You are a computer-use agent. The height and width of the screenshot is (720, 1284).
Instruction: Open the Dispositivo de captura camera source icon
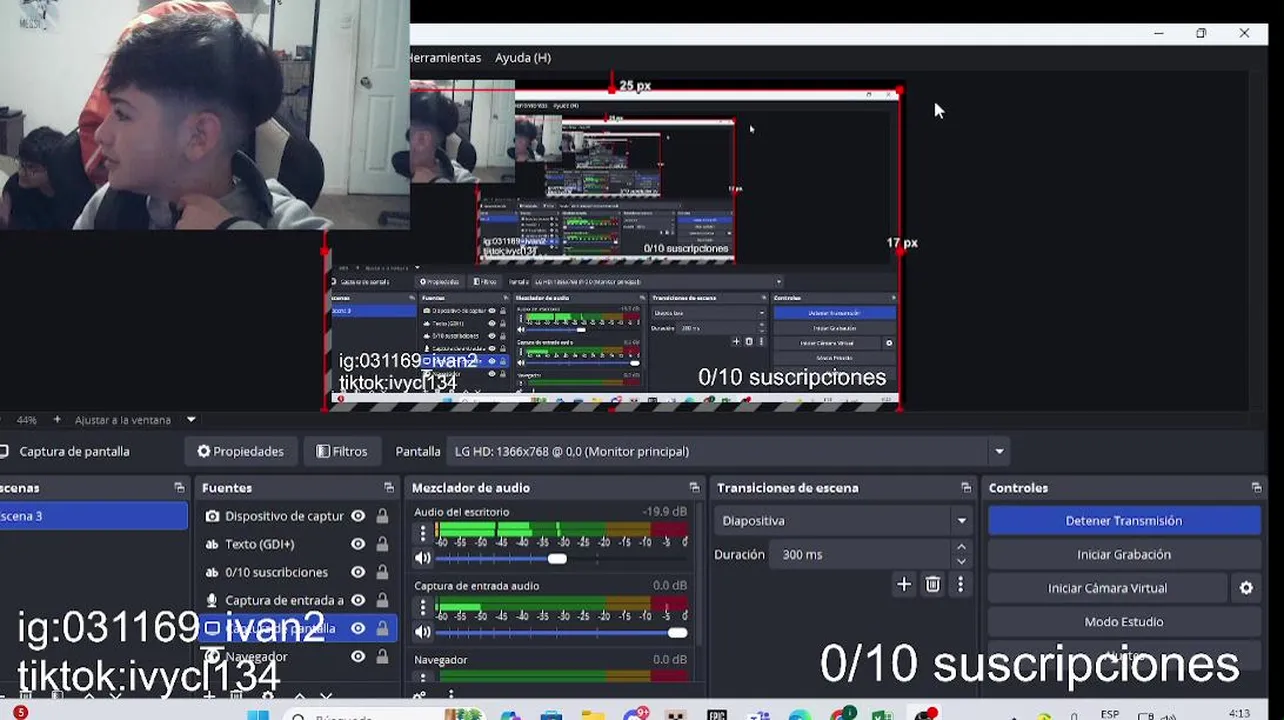[x=212, y=516]
